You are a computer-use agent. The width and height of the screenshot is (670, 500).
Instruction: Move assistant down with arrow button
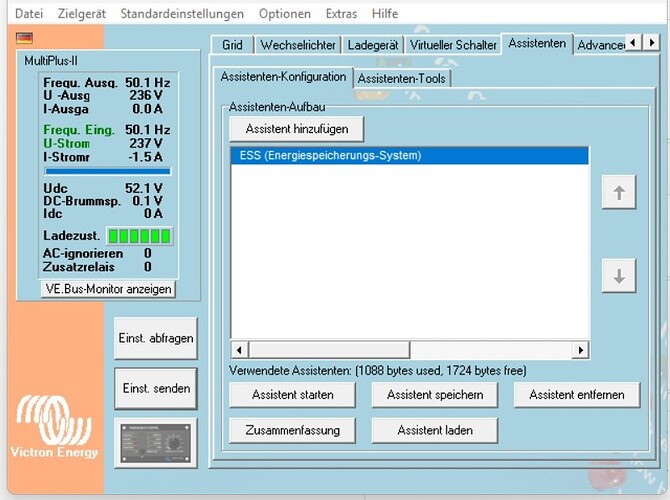[x=619, y=276]
